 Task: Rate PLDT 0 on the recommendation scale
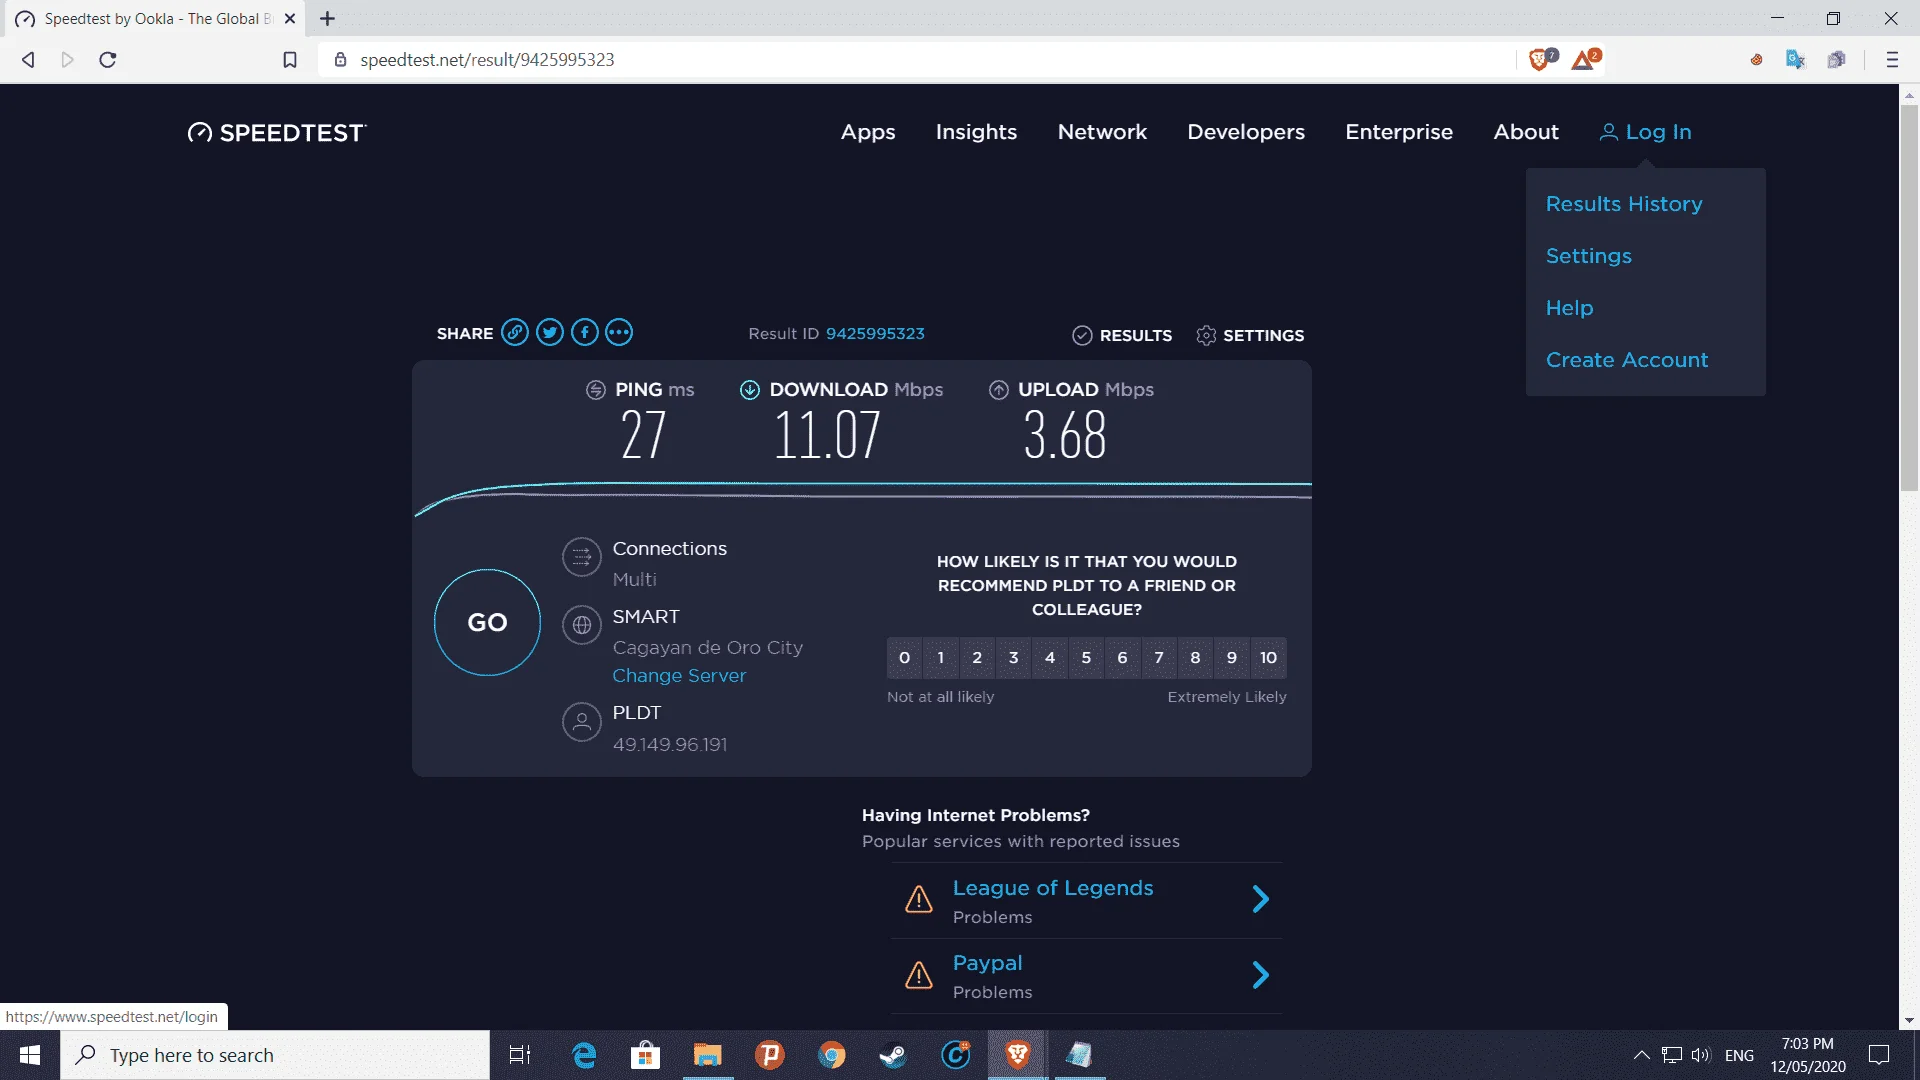tap(904, 658)
